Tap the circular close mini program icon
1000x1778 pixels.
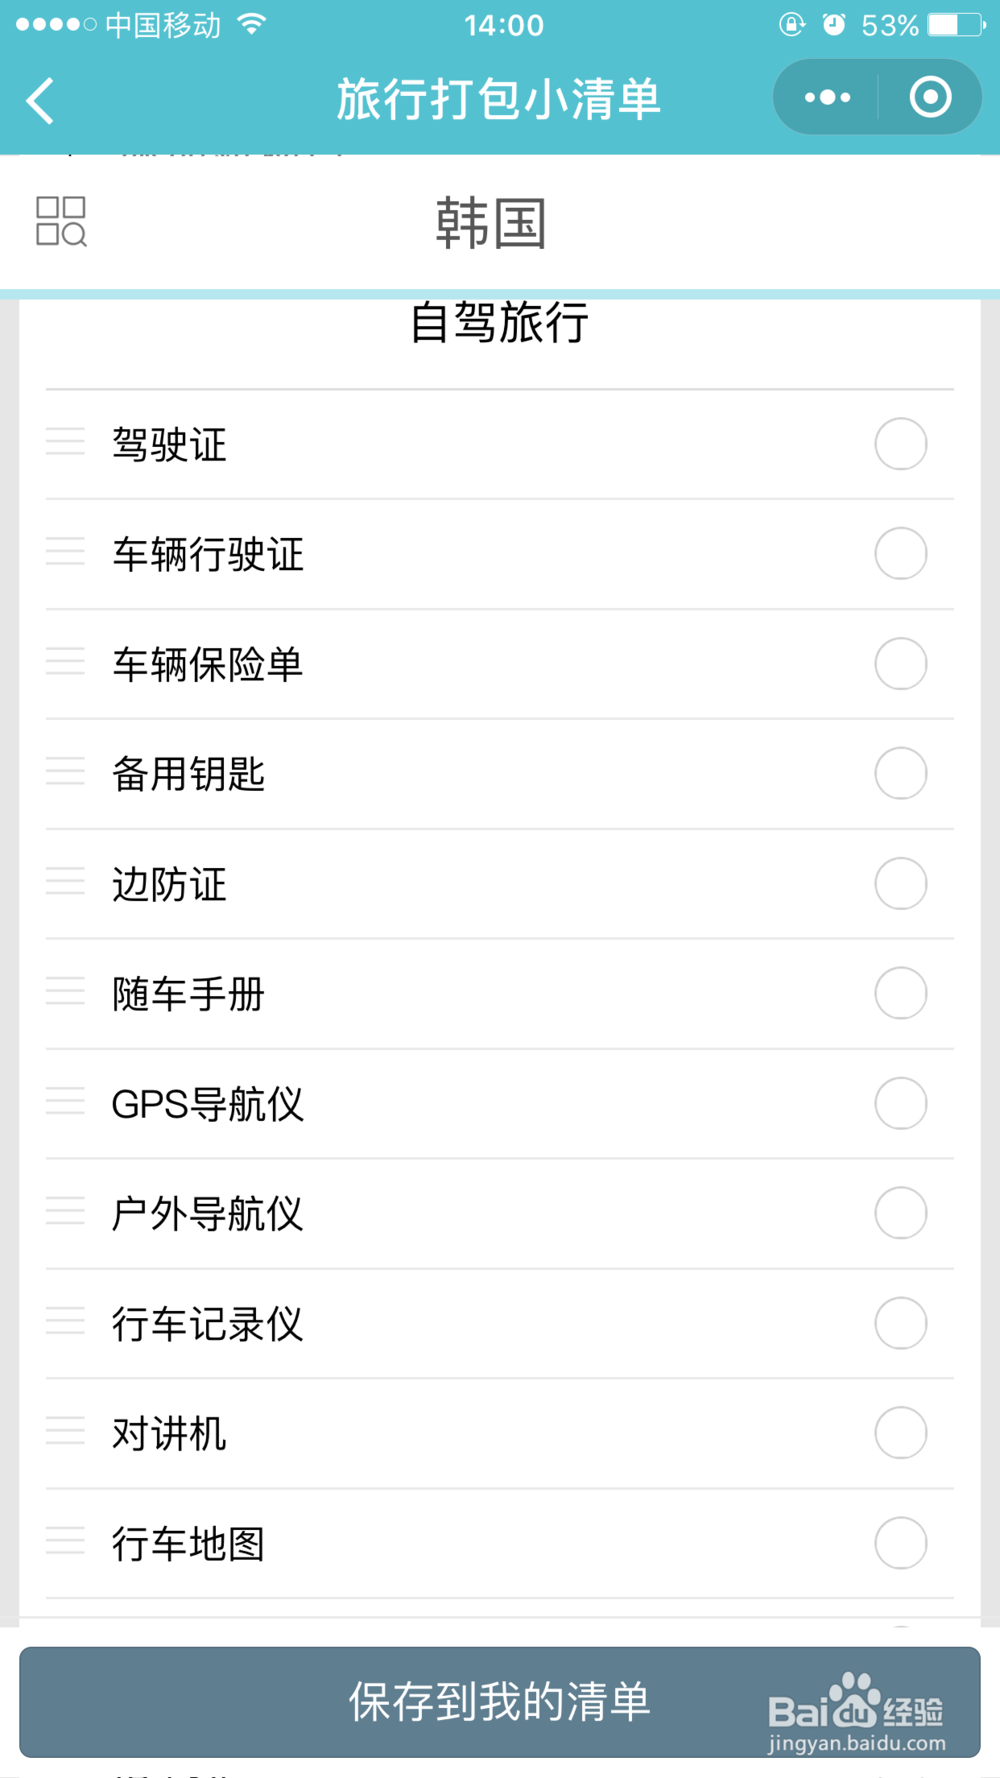click(x=930, y=97)
